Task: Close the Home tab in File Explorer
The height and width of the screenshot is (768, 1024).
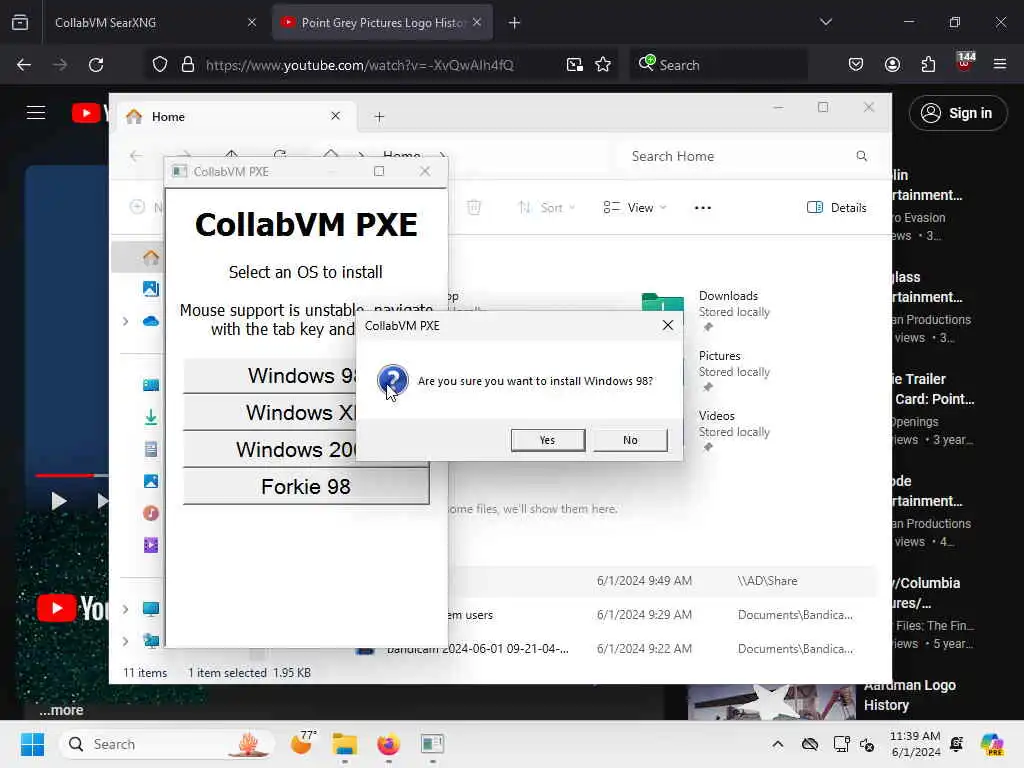Action: tap(335, 116)
